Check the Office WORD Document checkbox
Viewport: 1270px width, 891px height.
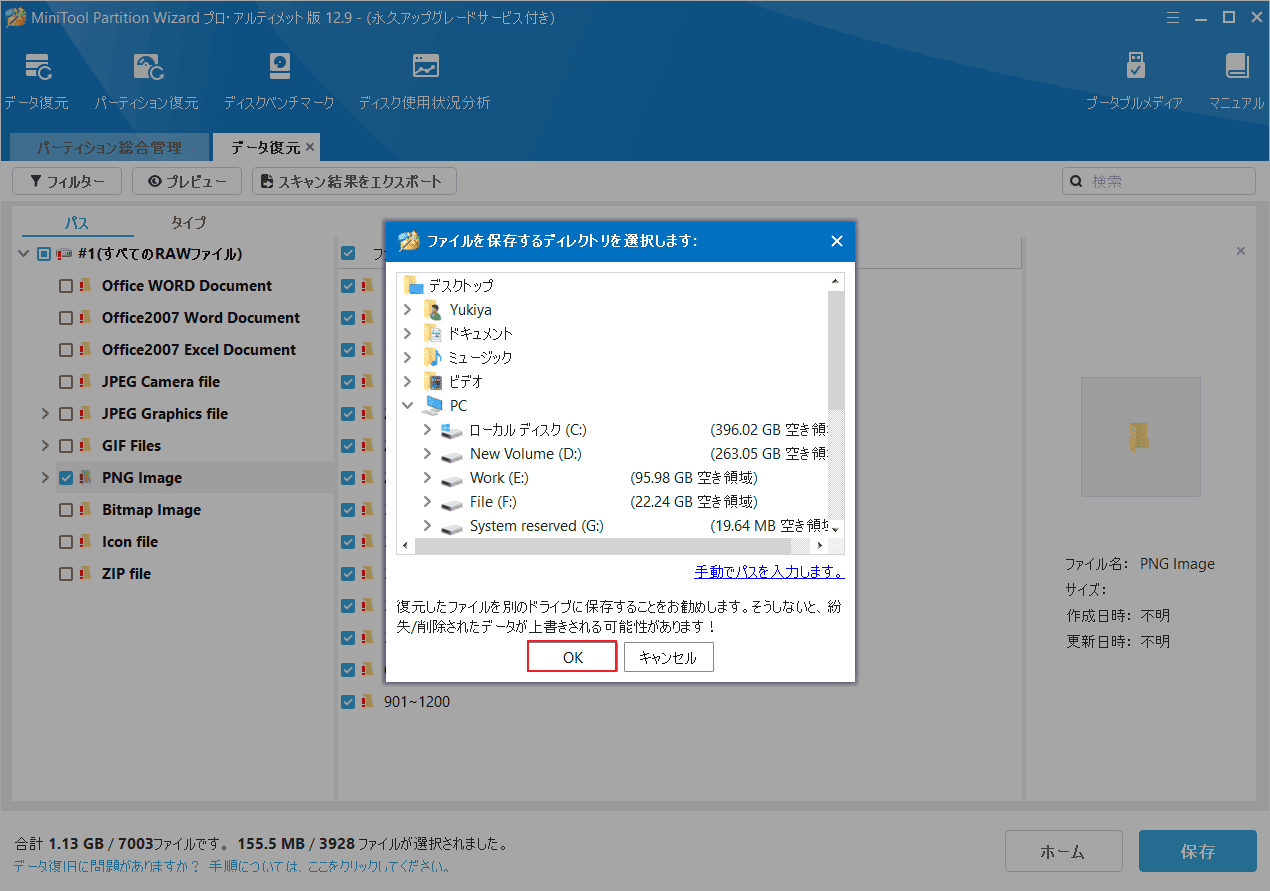pyautogui.click(x=66, y=286)
